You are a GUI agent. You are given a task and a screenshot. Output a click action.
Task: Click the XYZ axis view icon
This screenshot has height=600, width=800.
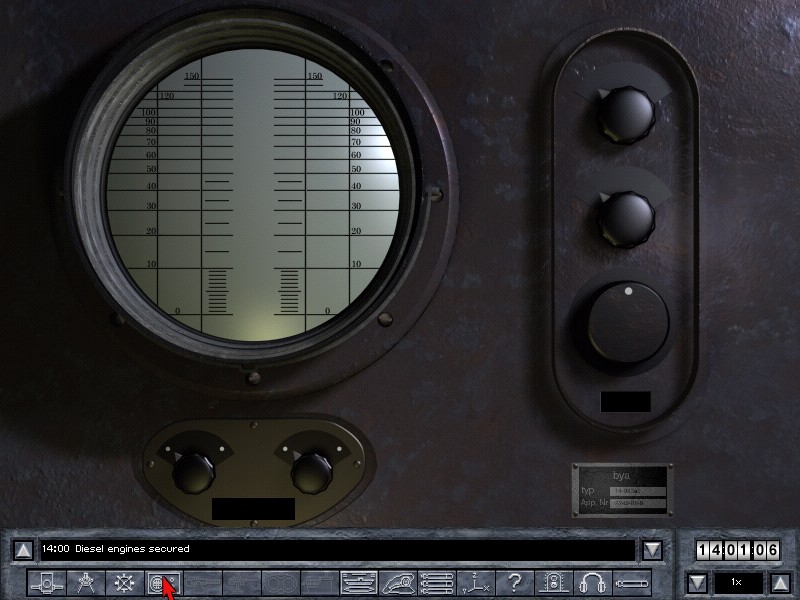(x=475, y=582)
